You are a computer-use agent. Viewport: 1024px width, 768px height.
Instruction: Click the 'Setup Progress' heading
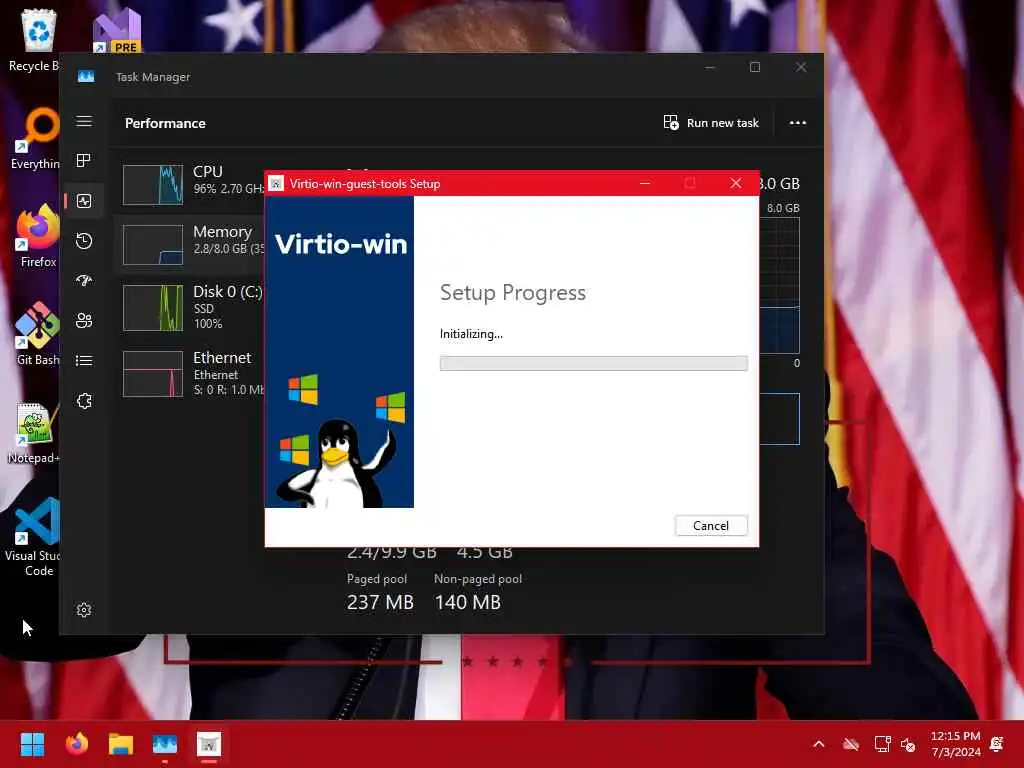pos(513,293)
